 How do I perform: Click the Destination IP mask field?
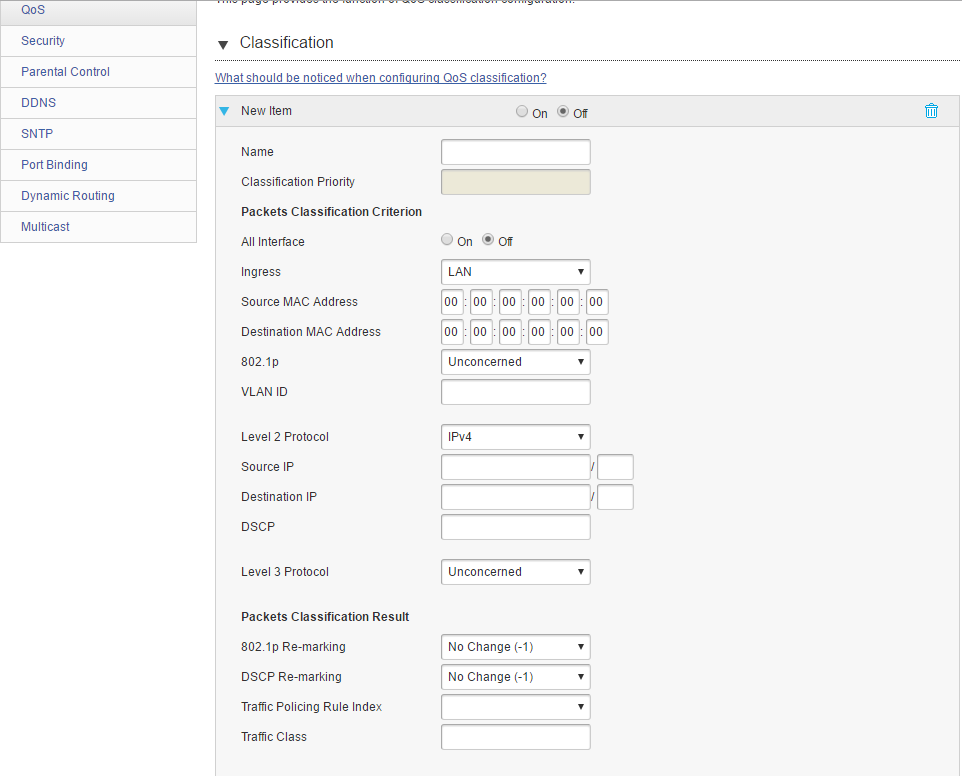point(615,497)
